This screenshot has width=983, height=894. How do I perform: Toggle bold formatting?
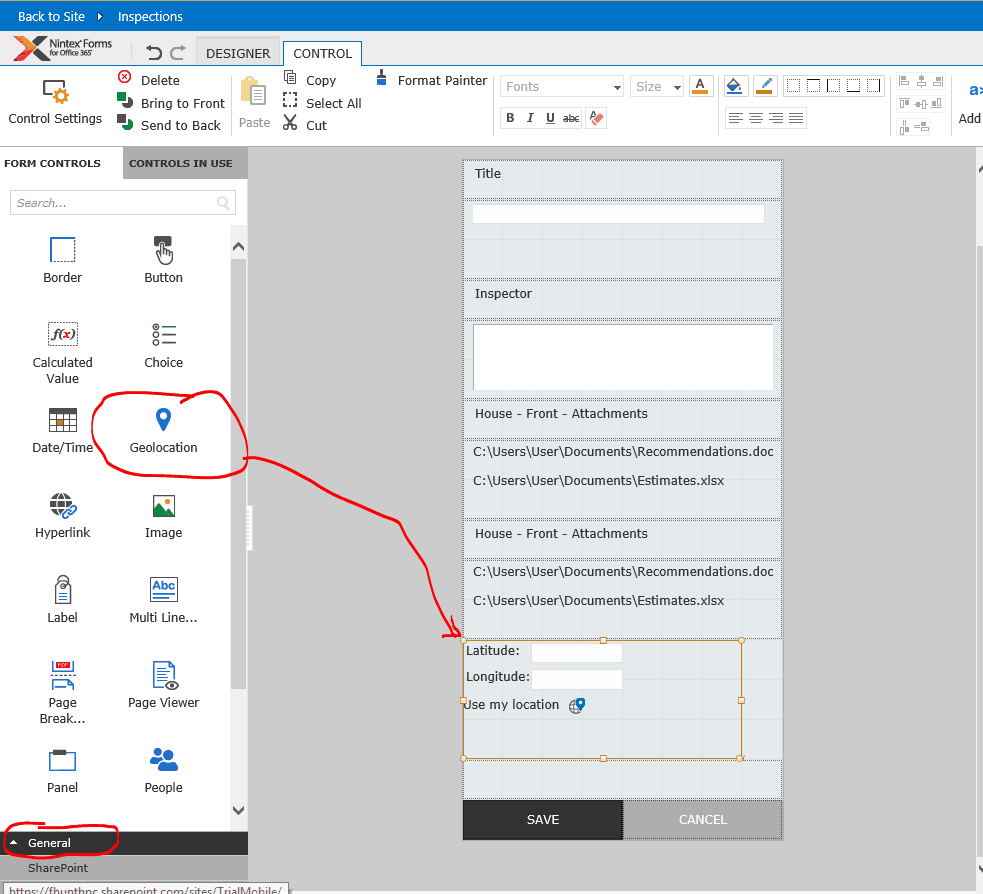tap(510, 118)
